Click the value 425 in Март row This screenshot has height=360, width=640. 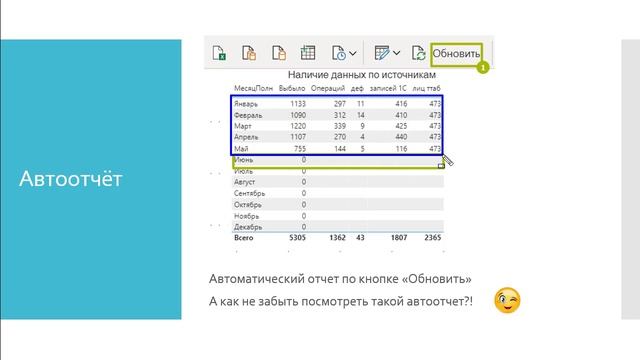tap(401, 126)
